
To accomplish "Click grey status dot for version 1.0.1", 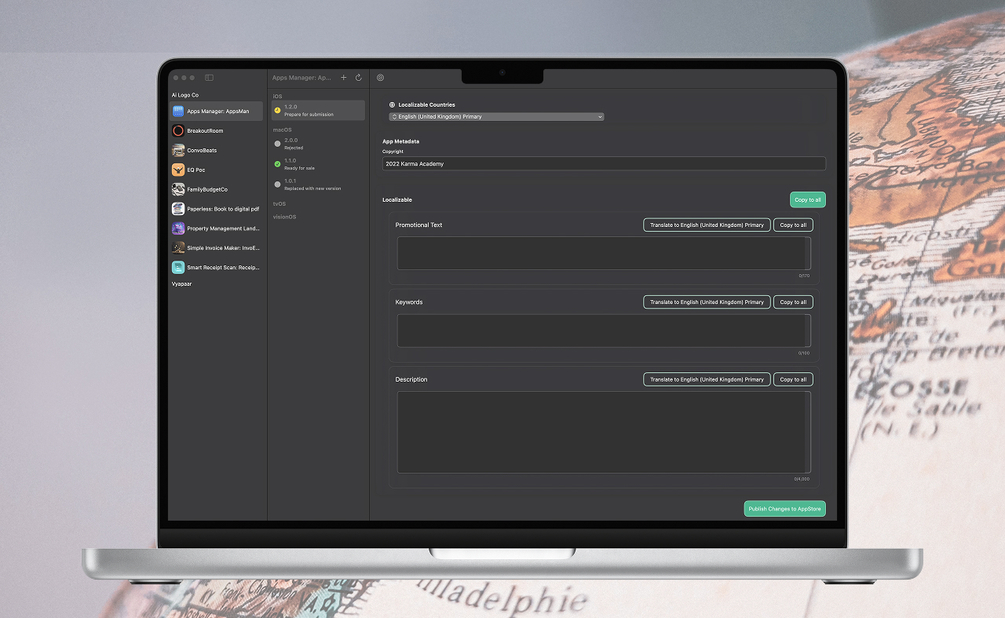I will pyautogui.click(x=278, y=185).
